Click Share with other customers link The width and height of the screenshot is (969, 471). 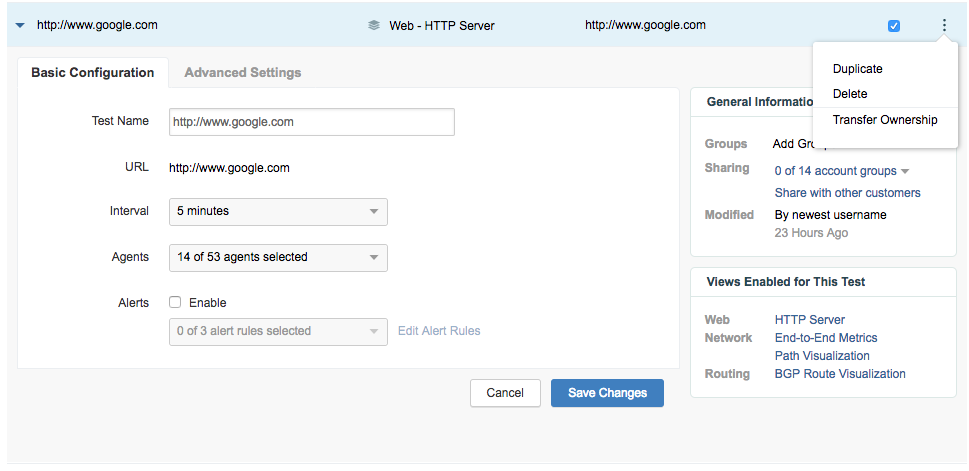(x=847, y=193)
